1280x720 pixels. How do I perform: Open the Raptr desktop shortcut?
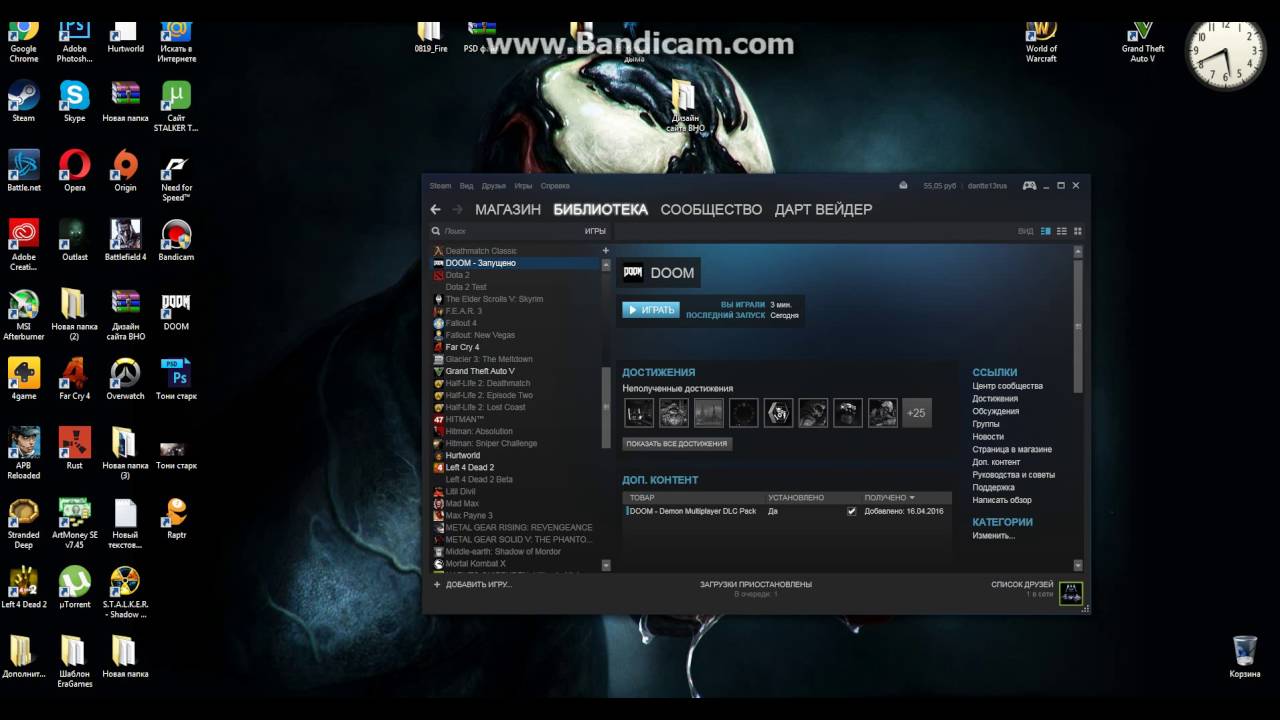pyautogui.click(x=176, y=518)
